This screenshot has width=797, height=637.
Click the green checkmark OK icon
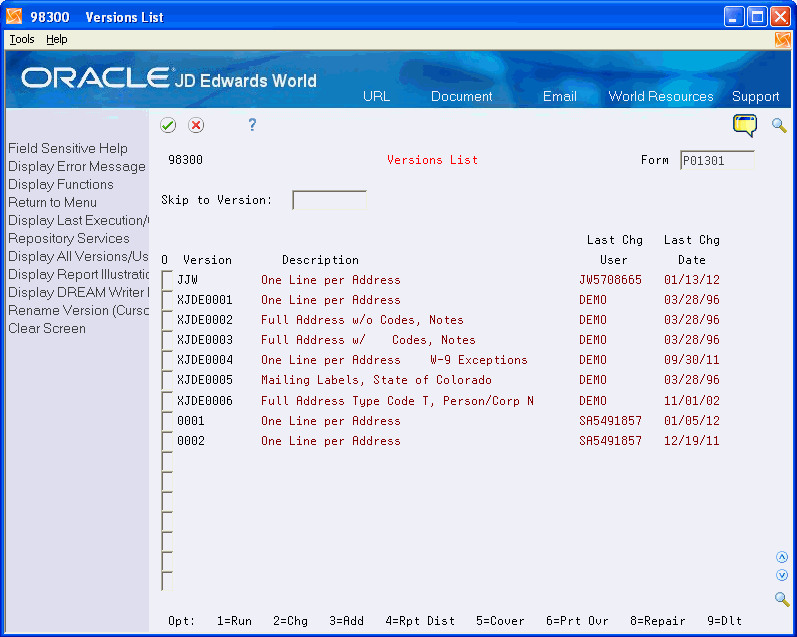tap(168, 125)
